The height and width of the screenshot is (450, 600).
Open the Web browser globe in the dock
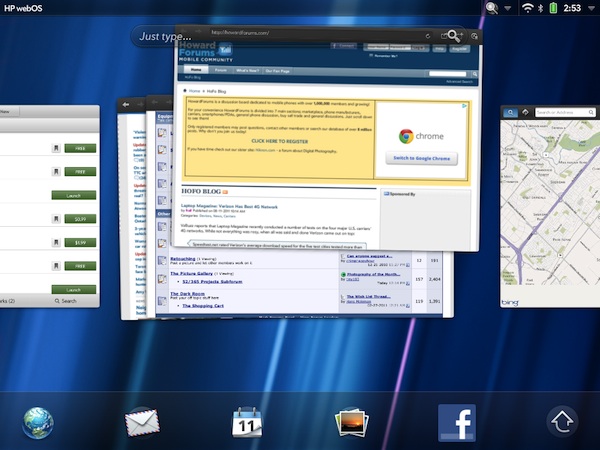38,423
